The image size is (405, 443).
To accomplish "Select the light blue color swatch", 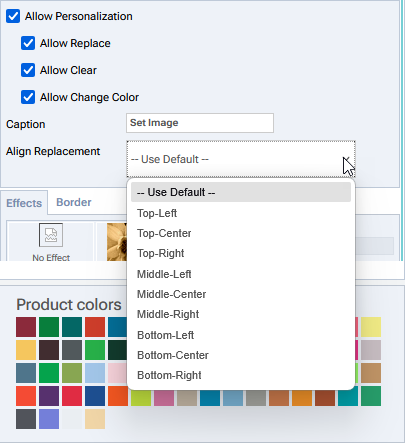I will click(95, 373).
